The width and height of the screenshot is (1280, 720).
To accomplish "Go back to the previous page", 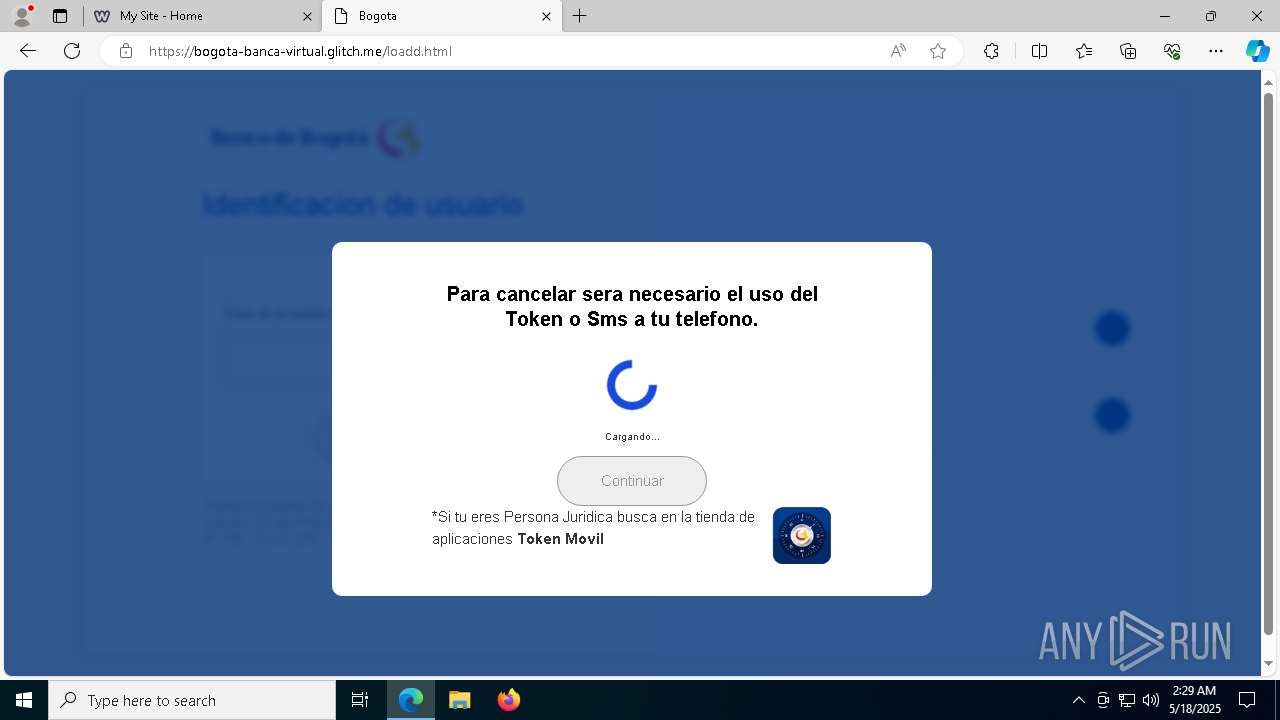I will click(x=28, y=51).
